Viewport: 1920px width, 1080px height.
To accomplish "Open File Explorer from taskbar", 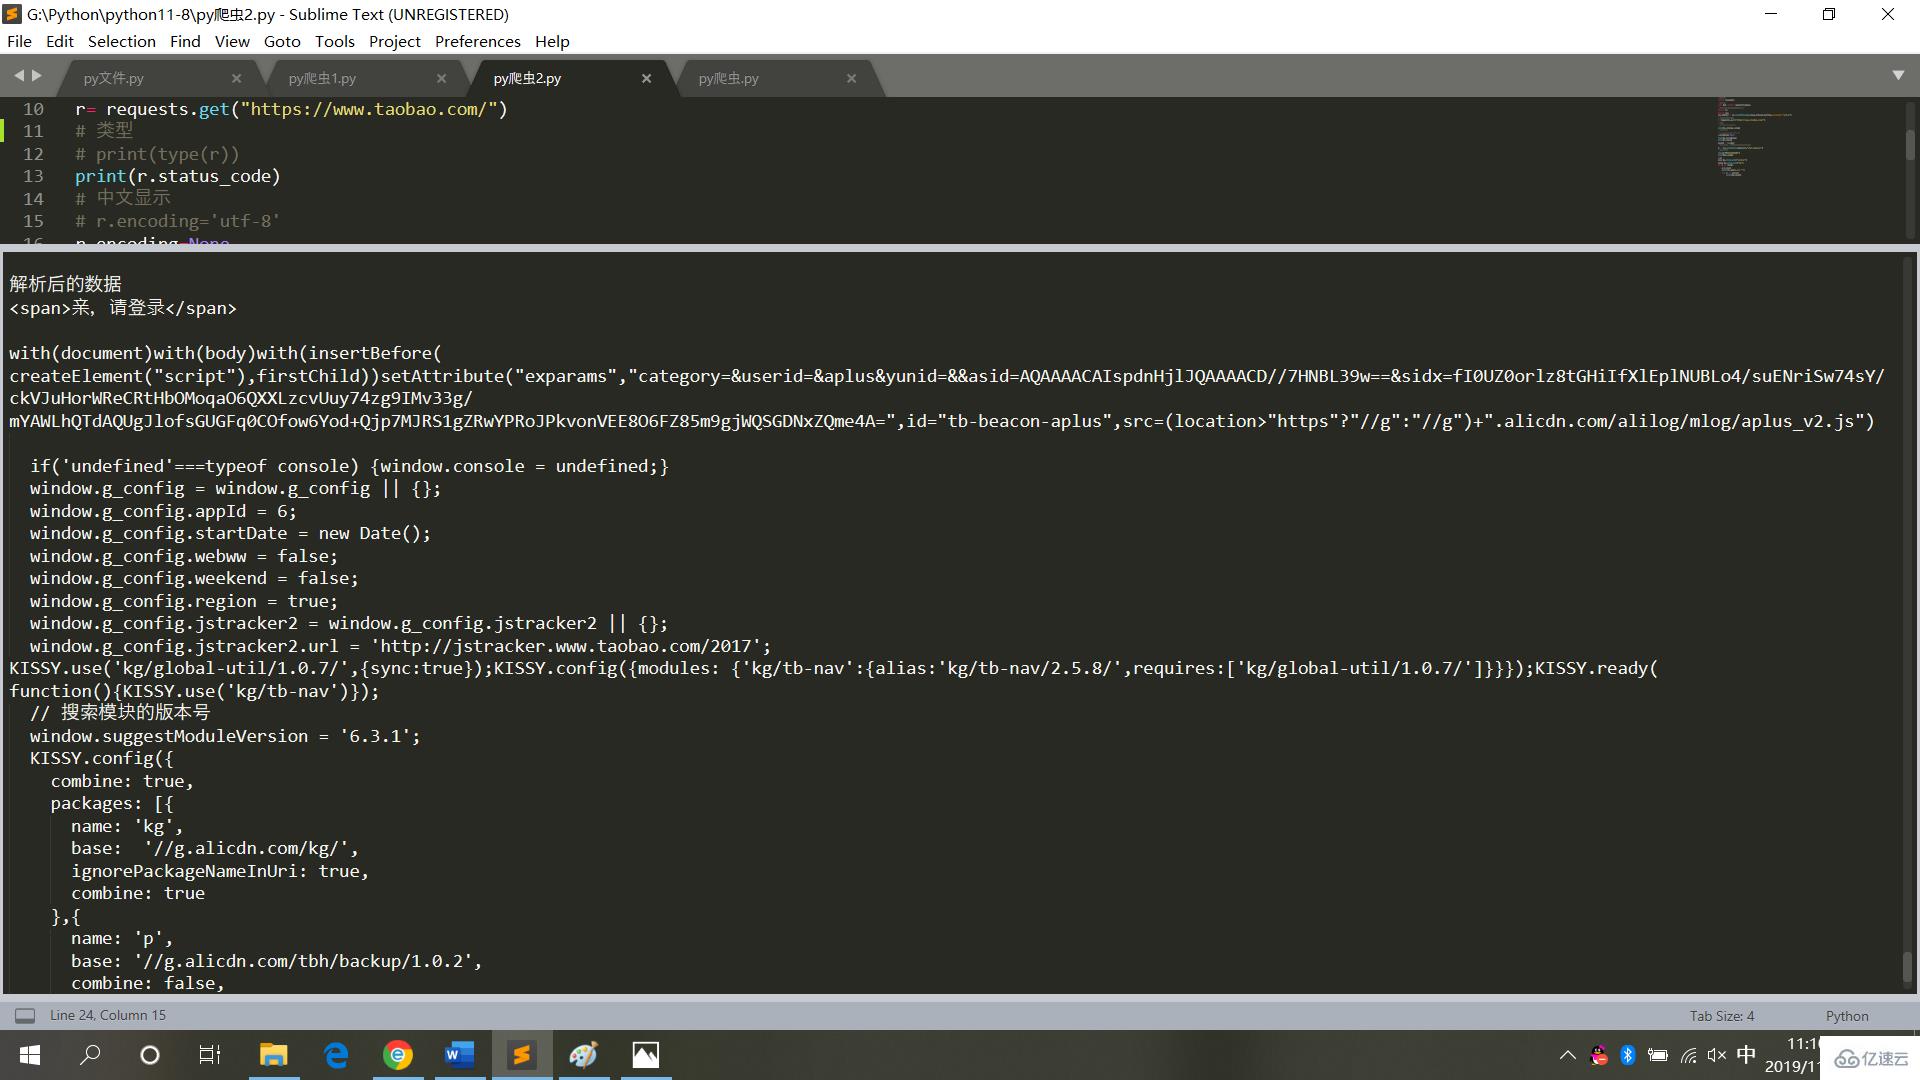I will (273, 1055).
